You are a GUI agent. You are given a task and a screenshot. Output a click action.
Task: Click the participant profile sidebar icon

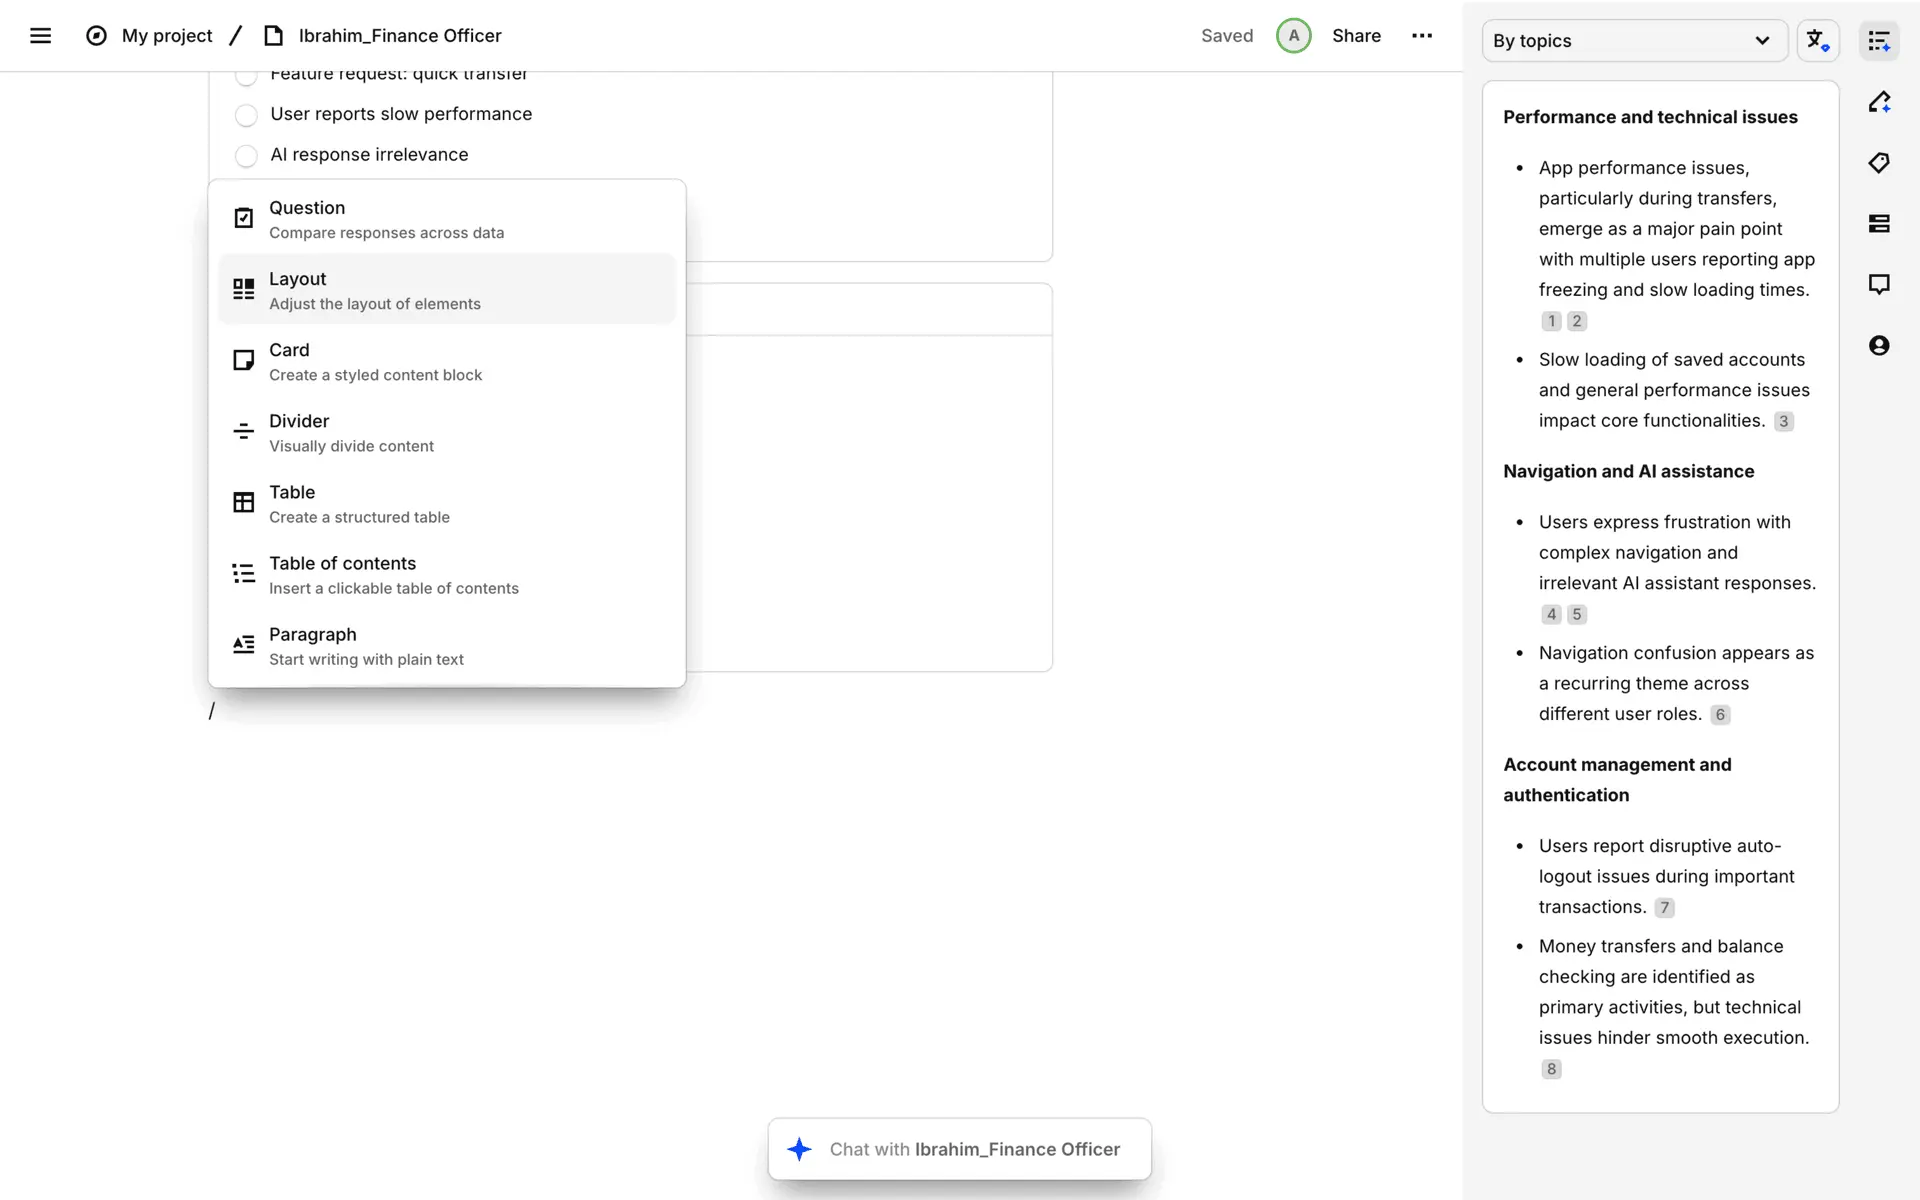pos(1879,346)
